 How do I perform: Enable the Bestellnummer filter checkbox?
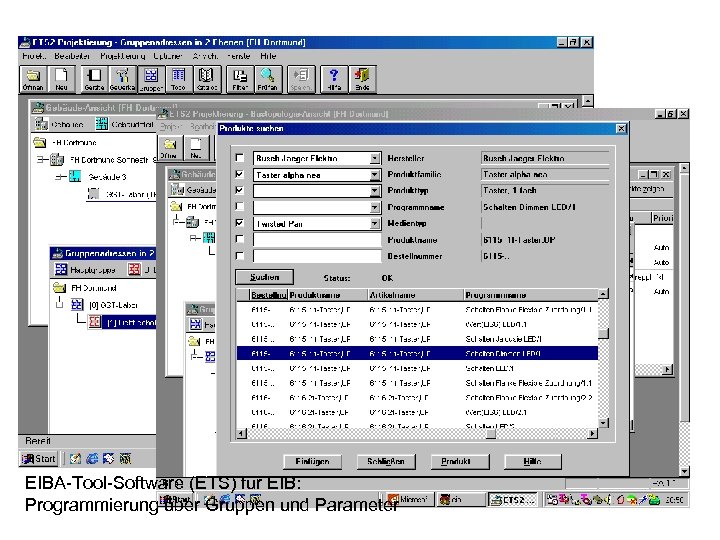pos(240,256)
